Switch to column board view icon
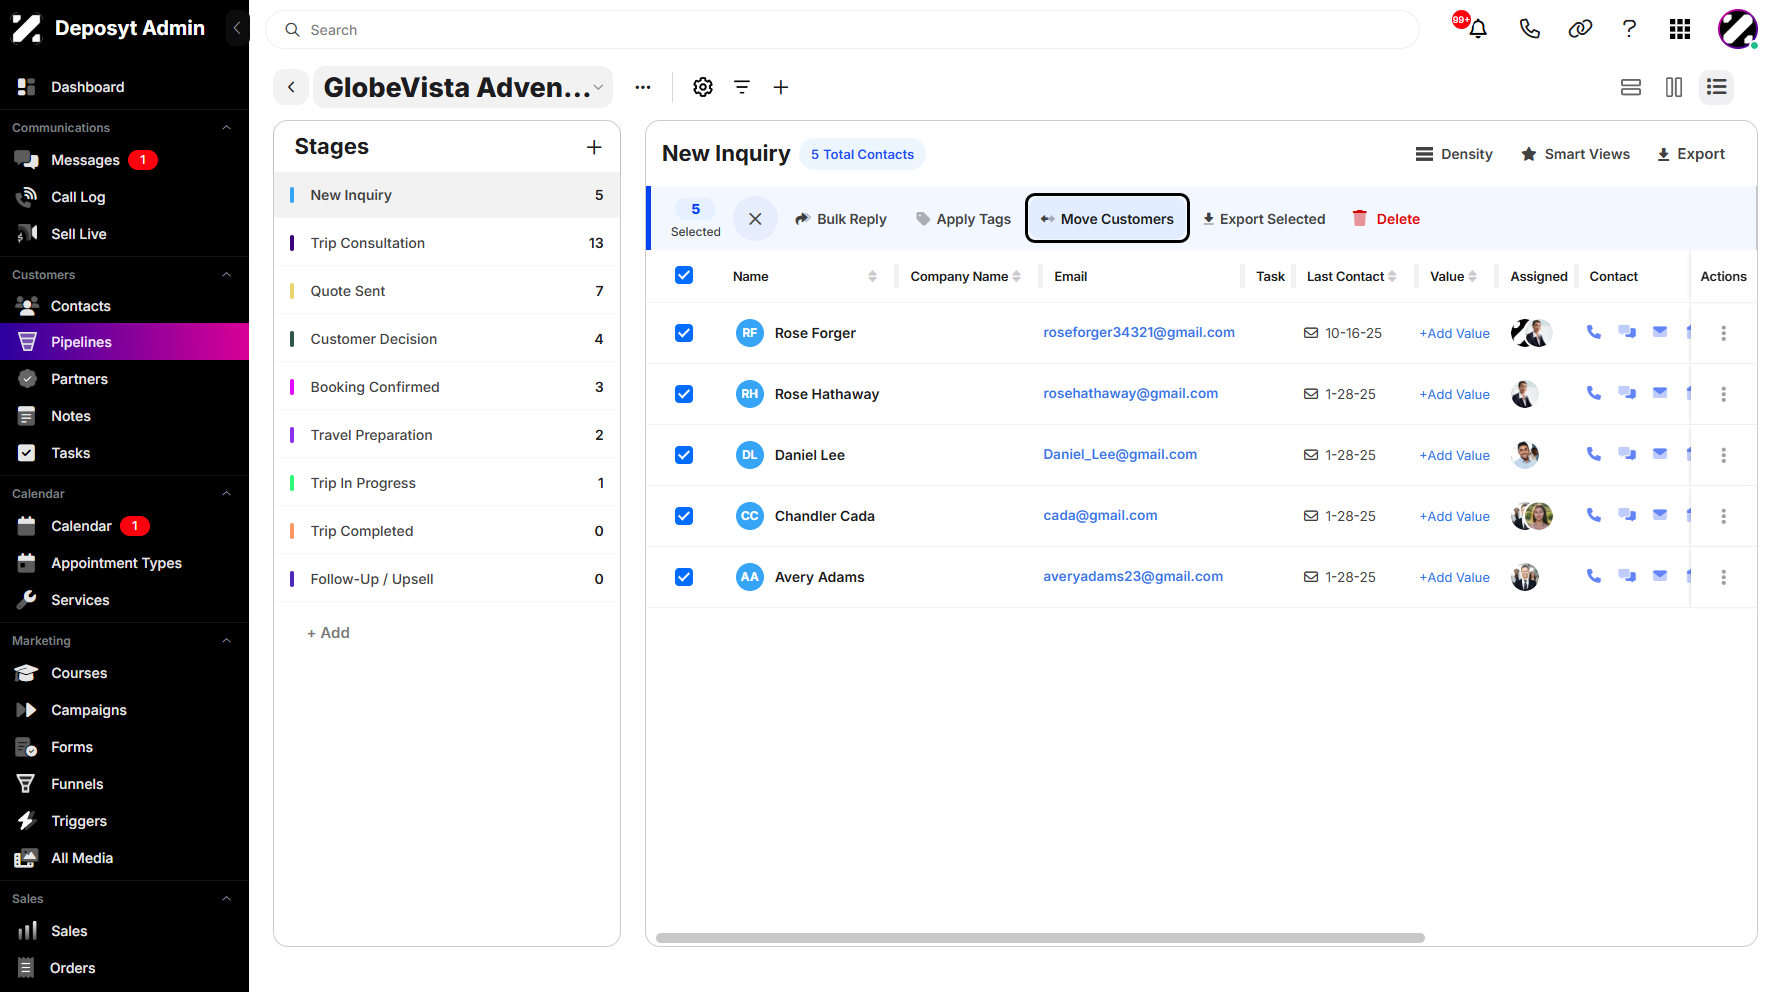 coord(1674,87)
